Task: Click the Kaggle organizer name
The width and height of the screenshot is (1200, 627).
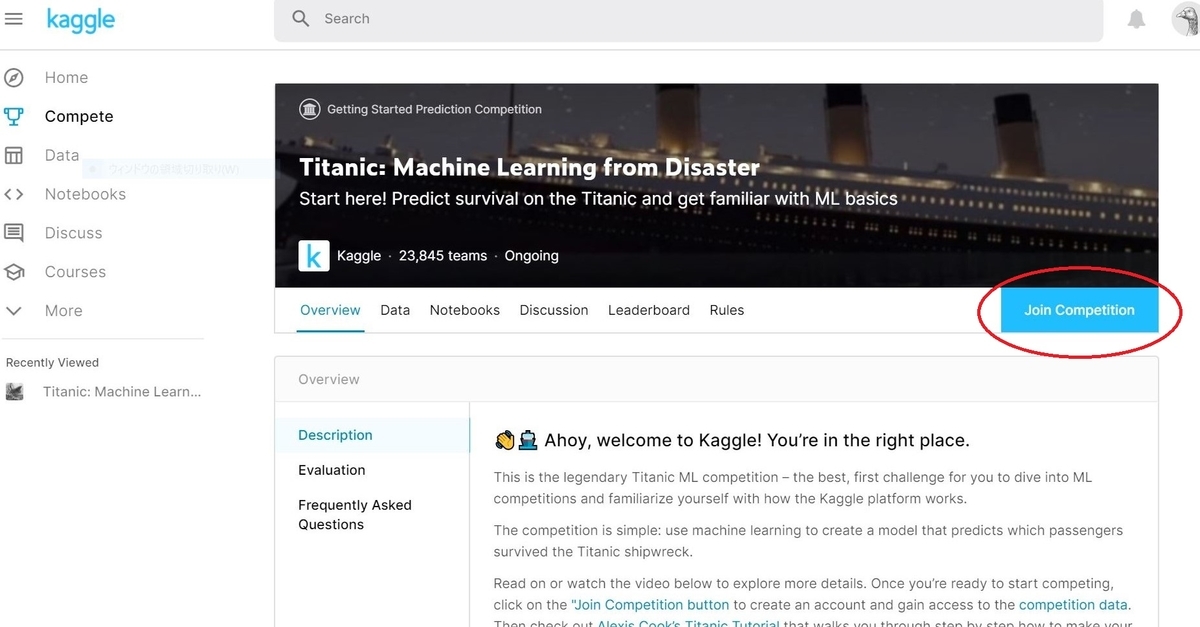Action: click(x=359, y=256)
